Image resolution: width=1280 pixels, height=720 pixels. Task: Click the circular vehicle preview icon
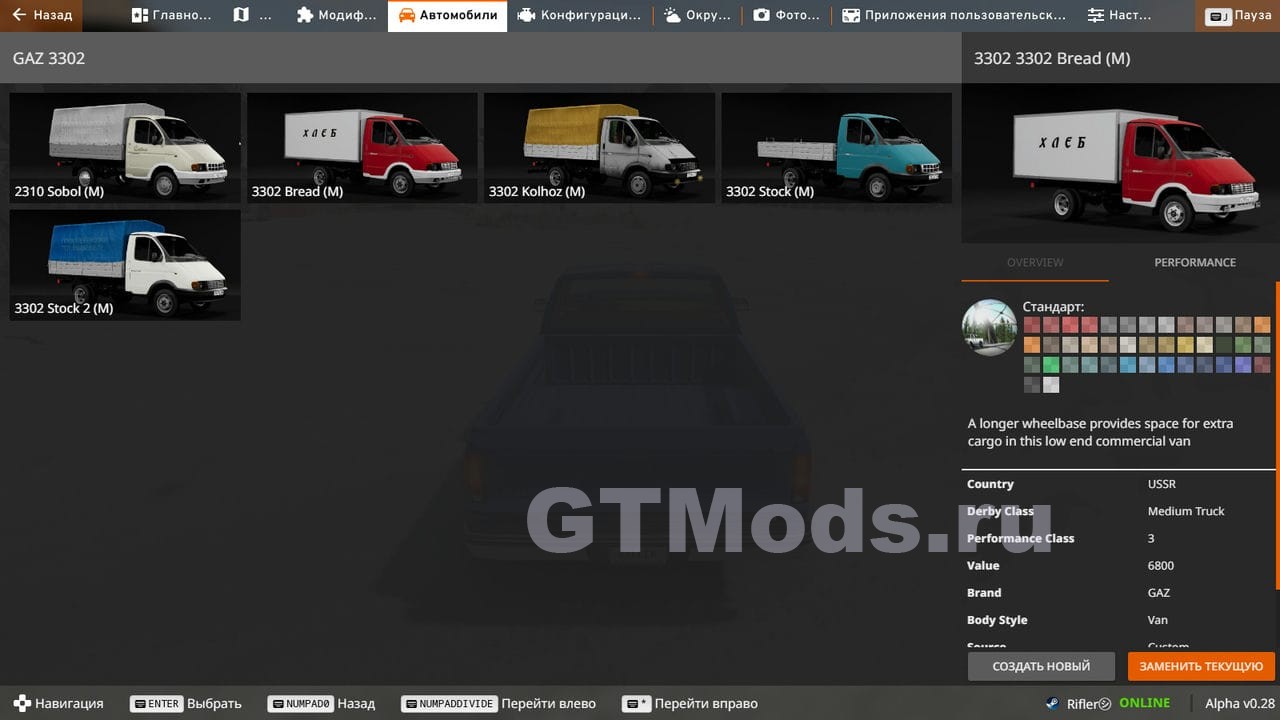click(989, 328)
